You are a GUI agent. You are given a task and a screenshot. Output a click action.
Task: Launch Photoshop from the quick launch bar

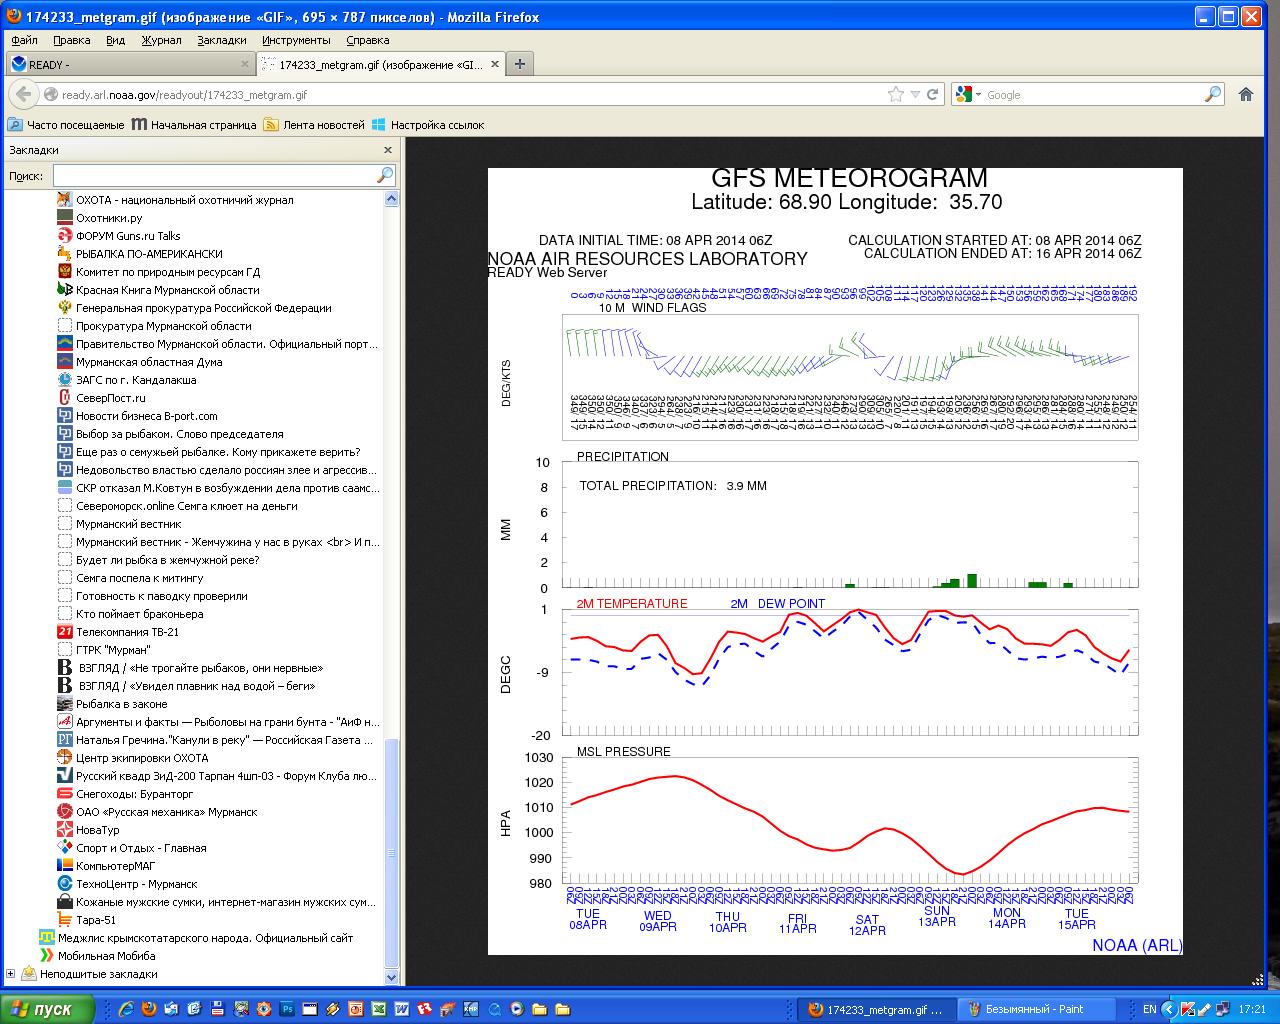click(287, 1009)
